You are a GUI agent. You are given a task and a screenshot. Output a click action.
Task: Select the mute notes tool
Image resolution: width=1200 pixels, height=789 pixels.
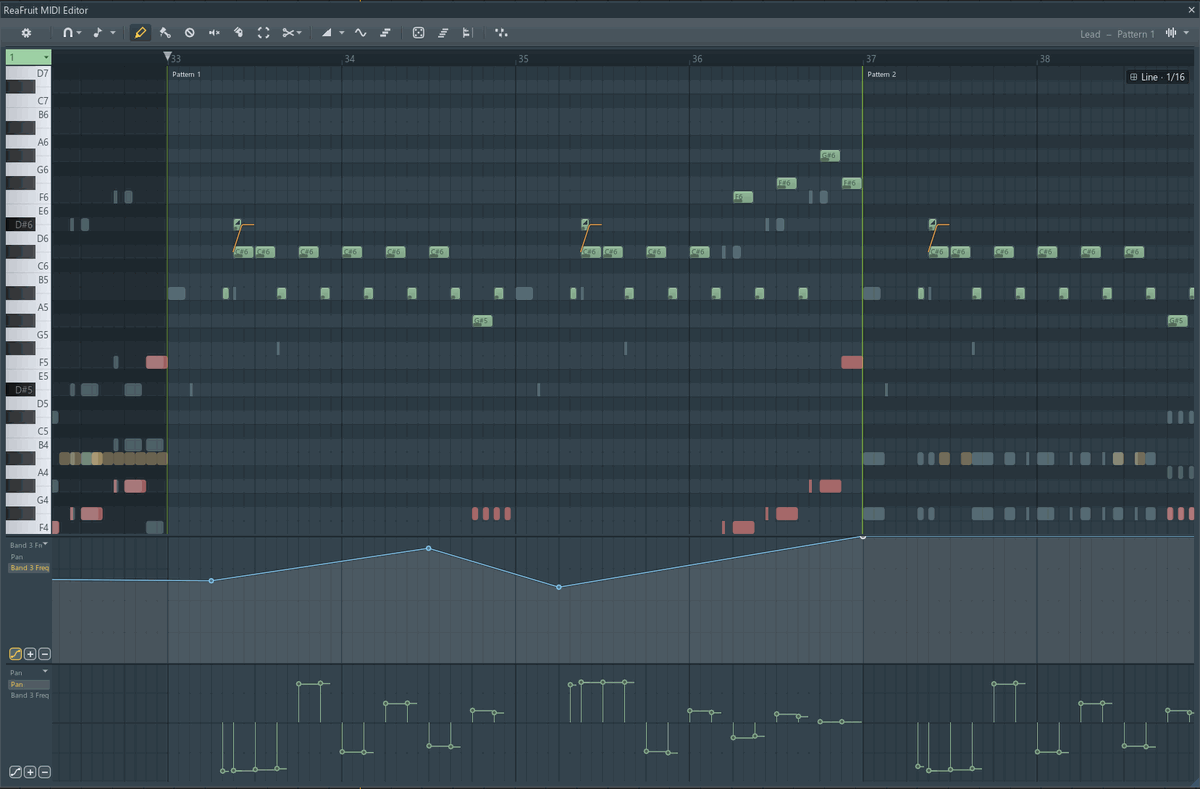214,33
